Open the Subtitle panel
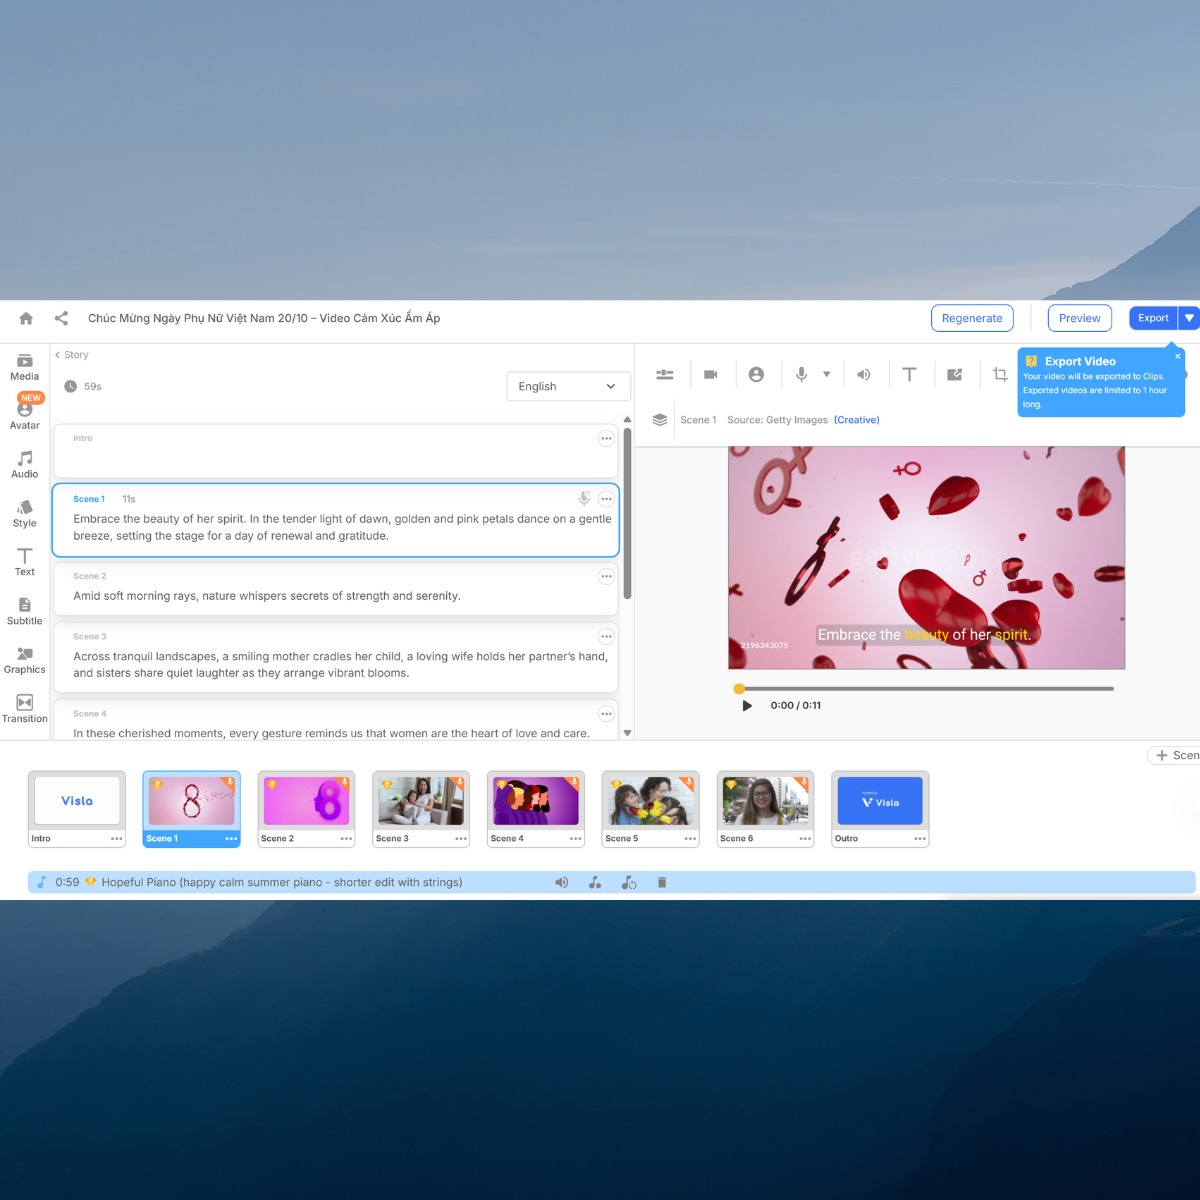The height and width of the screenshot is (1200, 1200). (x=25, y=611)
